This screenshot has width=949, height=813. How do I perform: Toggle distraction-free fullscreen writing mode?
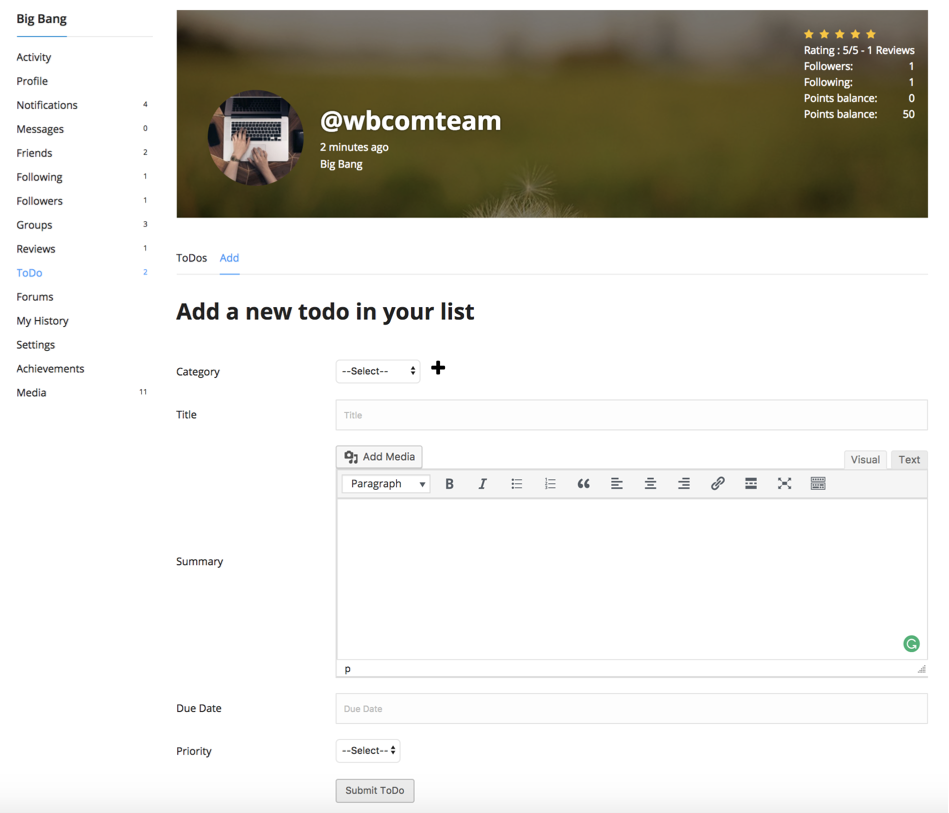point(784,483)
